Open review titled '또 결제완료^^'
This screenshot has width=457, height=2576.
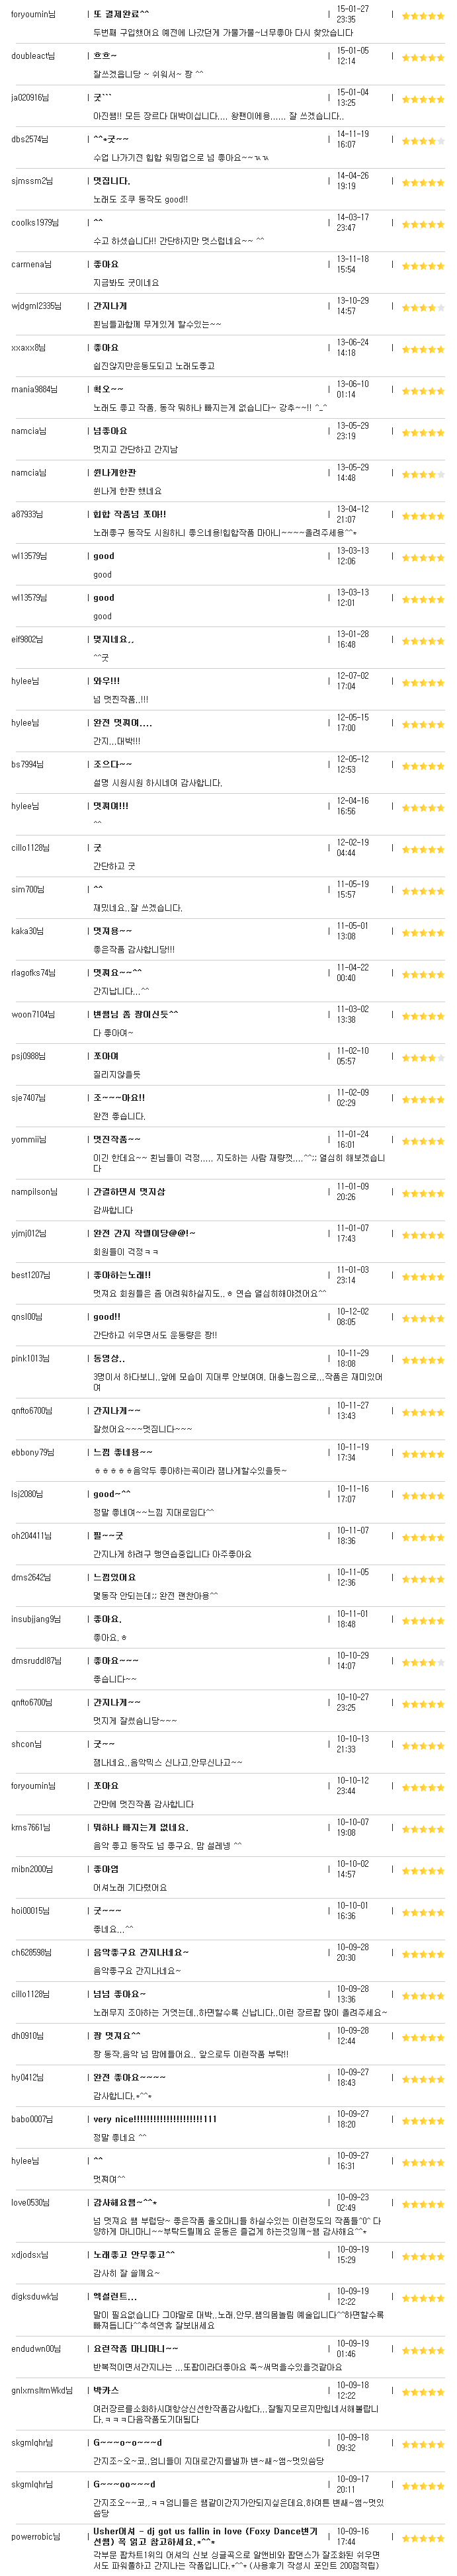(121, 14)
